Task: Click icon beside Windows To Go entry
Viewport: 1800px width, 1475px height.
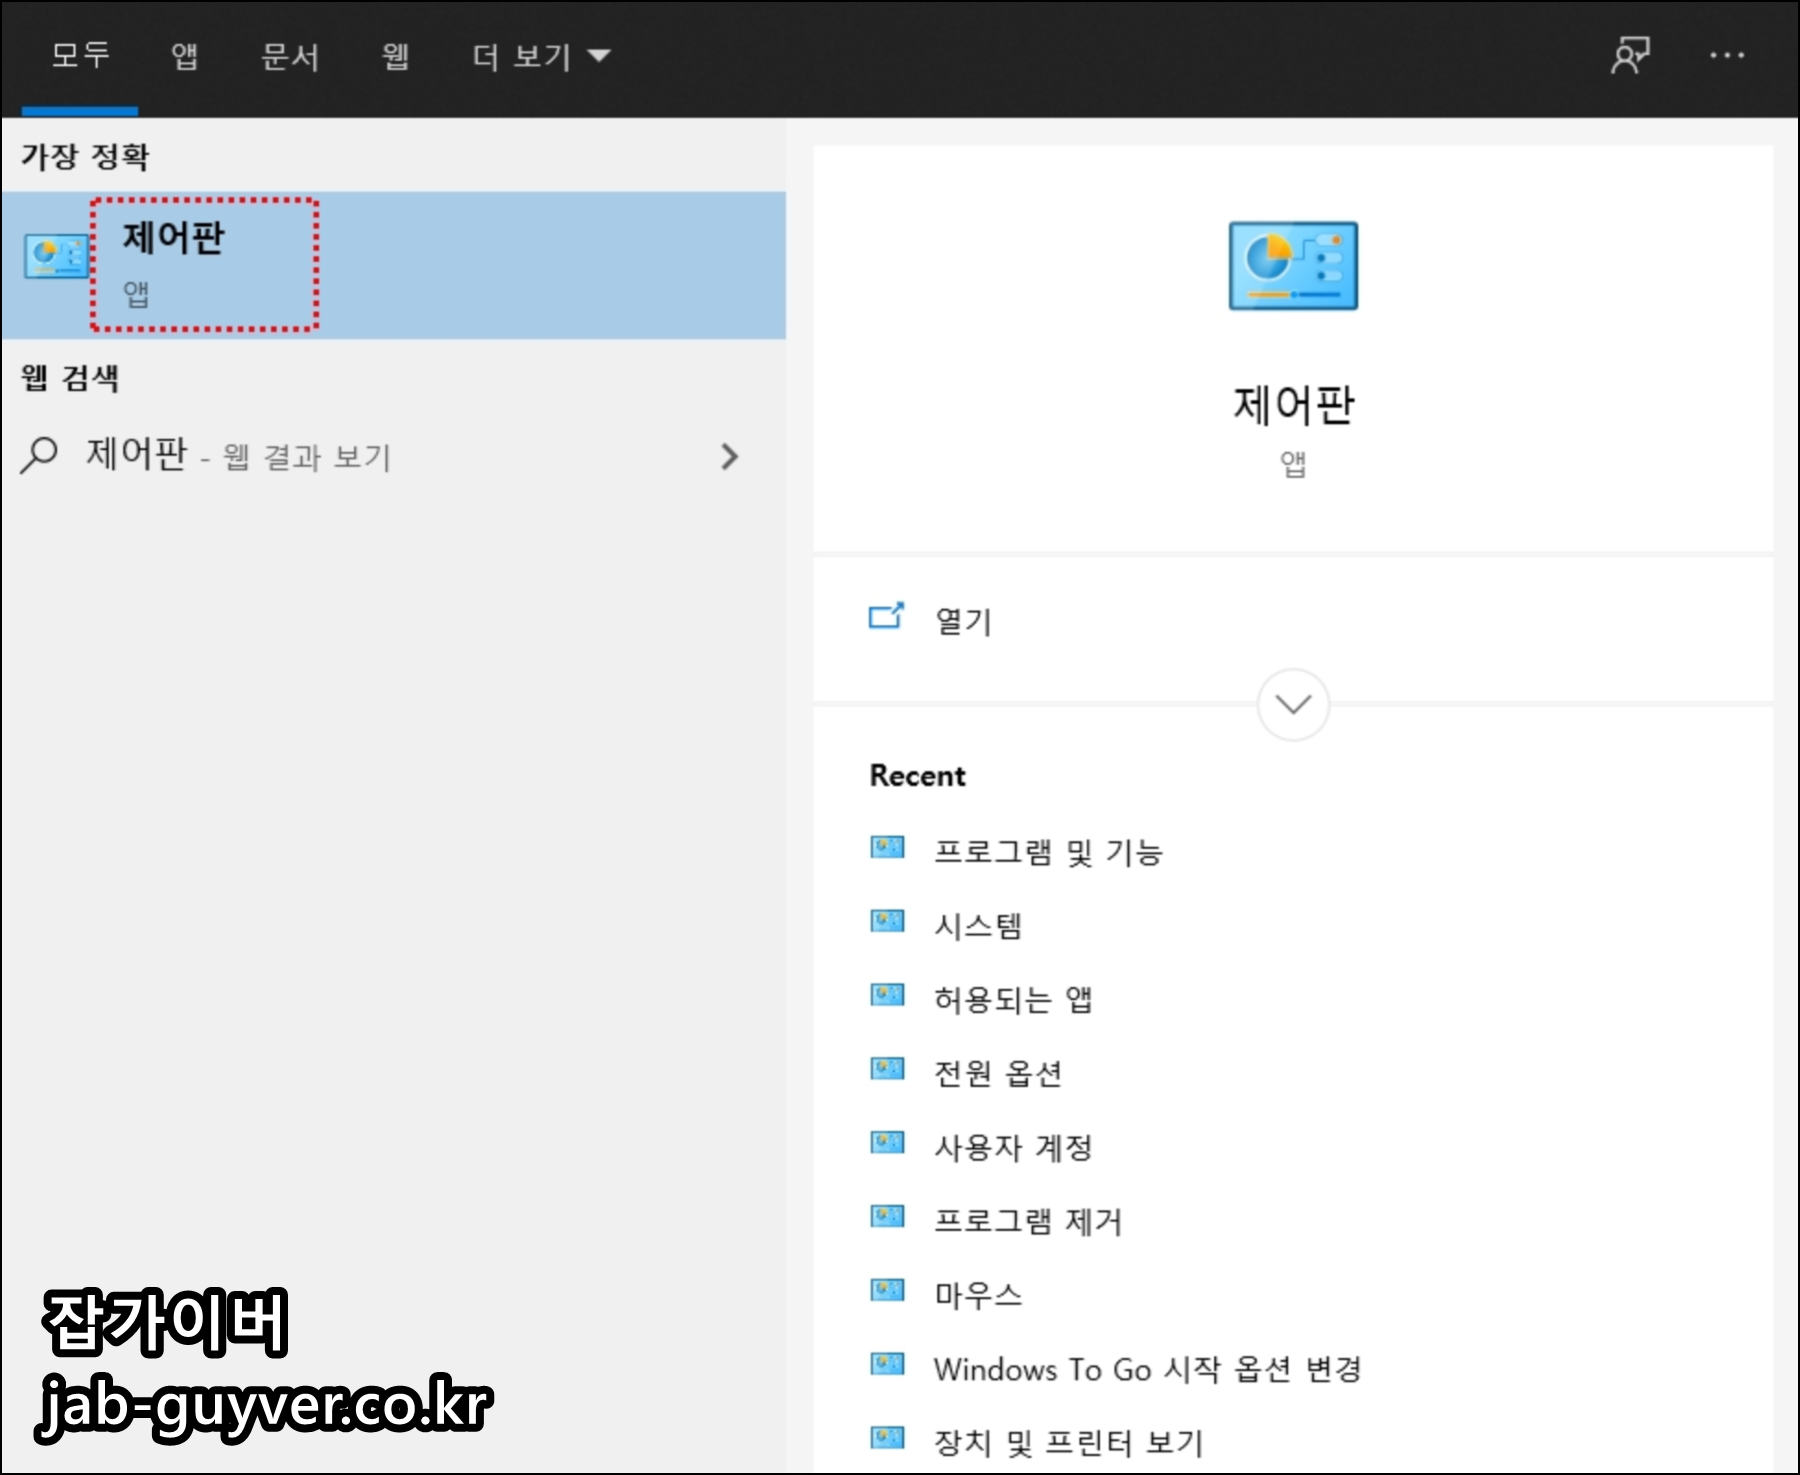Action: [887, 1364]
